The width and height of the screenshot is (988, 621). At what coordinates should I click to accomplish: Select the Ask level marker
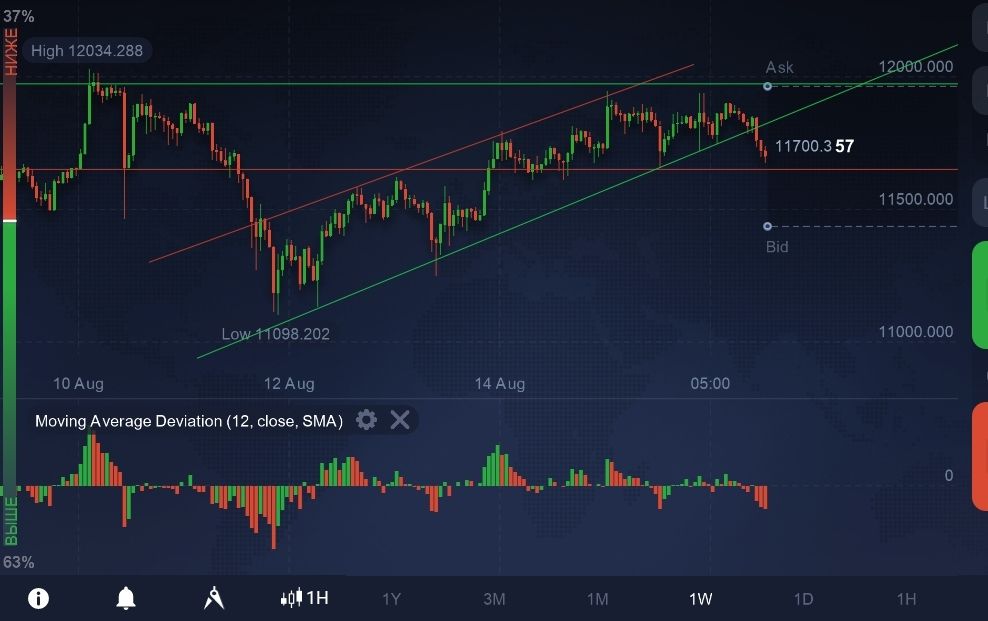click(x=767, y=86)
